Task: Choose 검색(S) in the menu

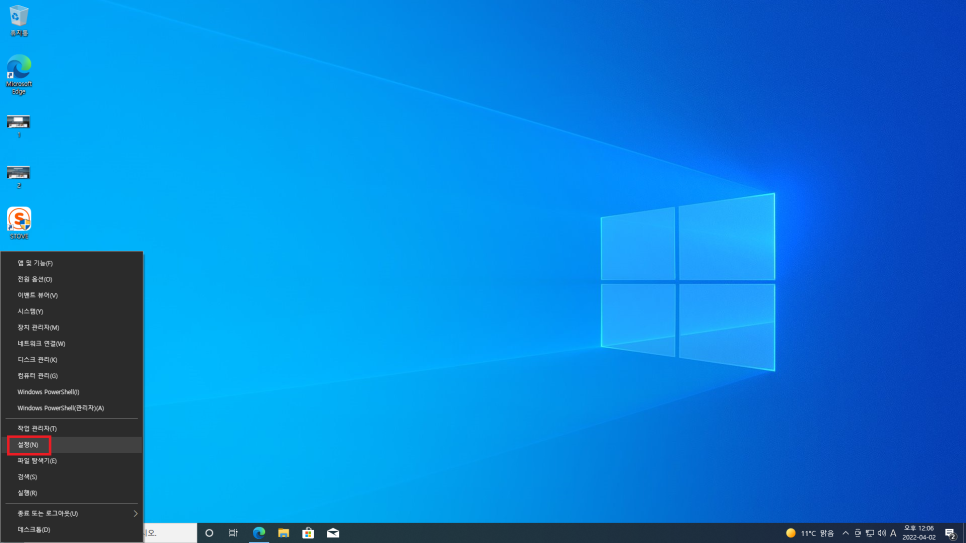Action: (x=71, y=476)
